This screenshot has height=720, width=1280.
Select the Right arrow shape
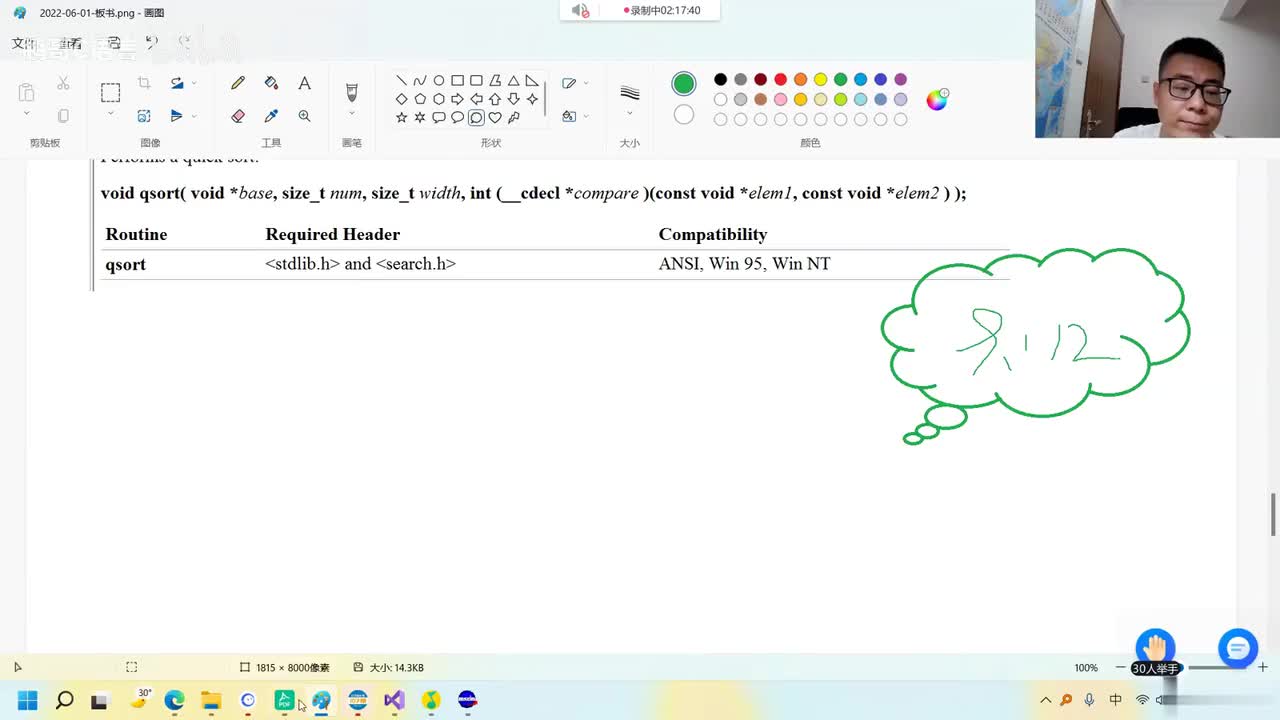tap(457, 99)
